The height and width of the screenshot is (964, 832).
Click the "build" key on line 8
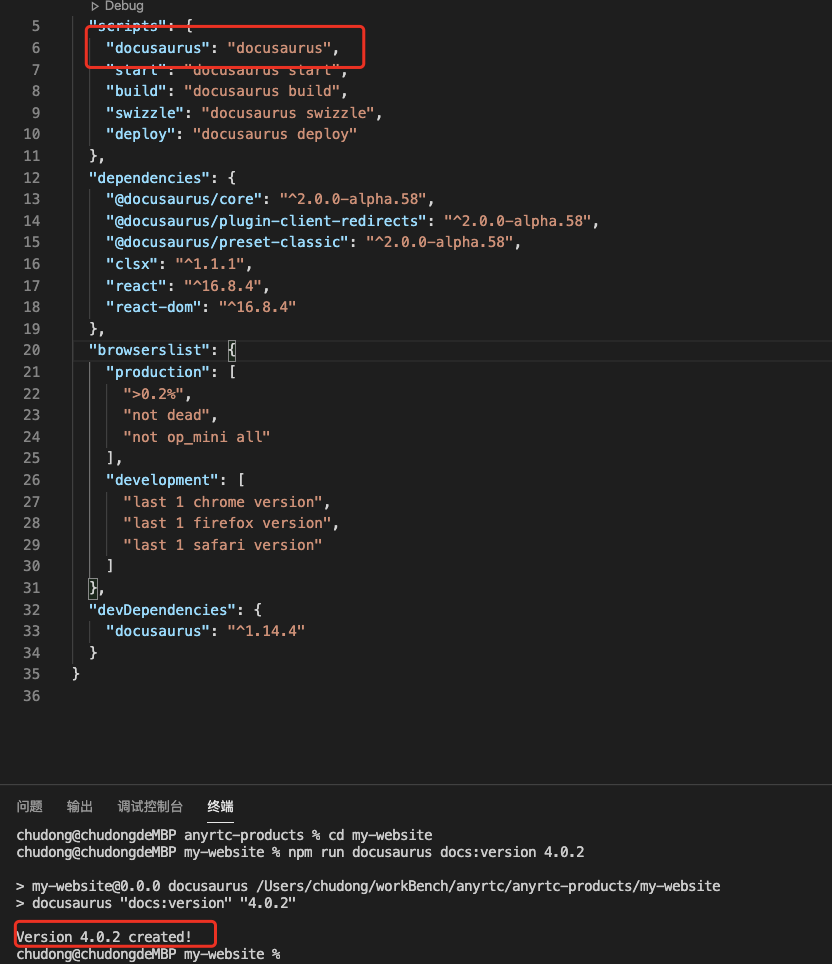click(135, 91)
